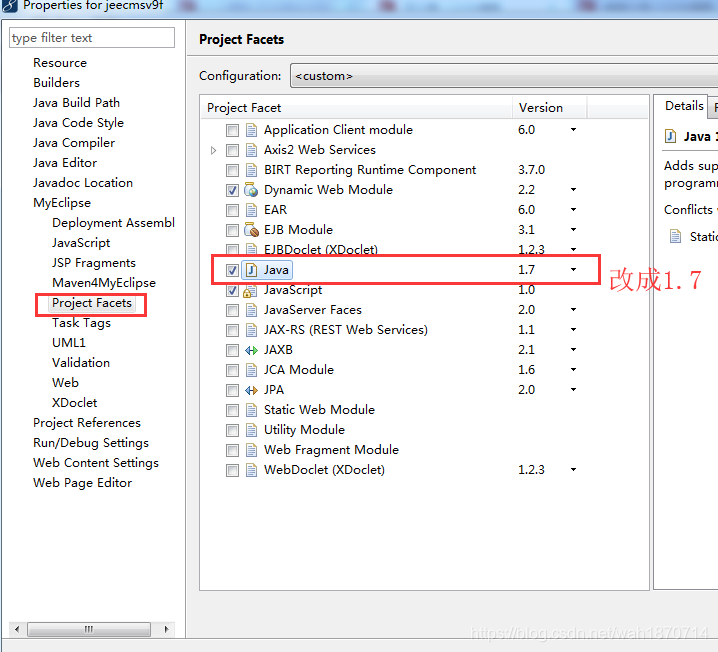The width and height of the screenshot is (718, 652).
Task: Click the WebDoclet (XDoclet) document icon
Action: 251,470
